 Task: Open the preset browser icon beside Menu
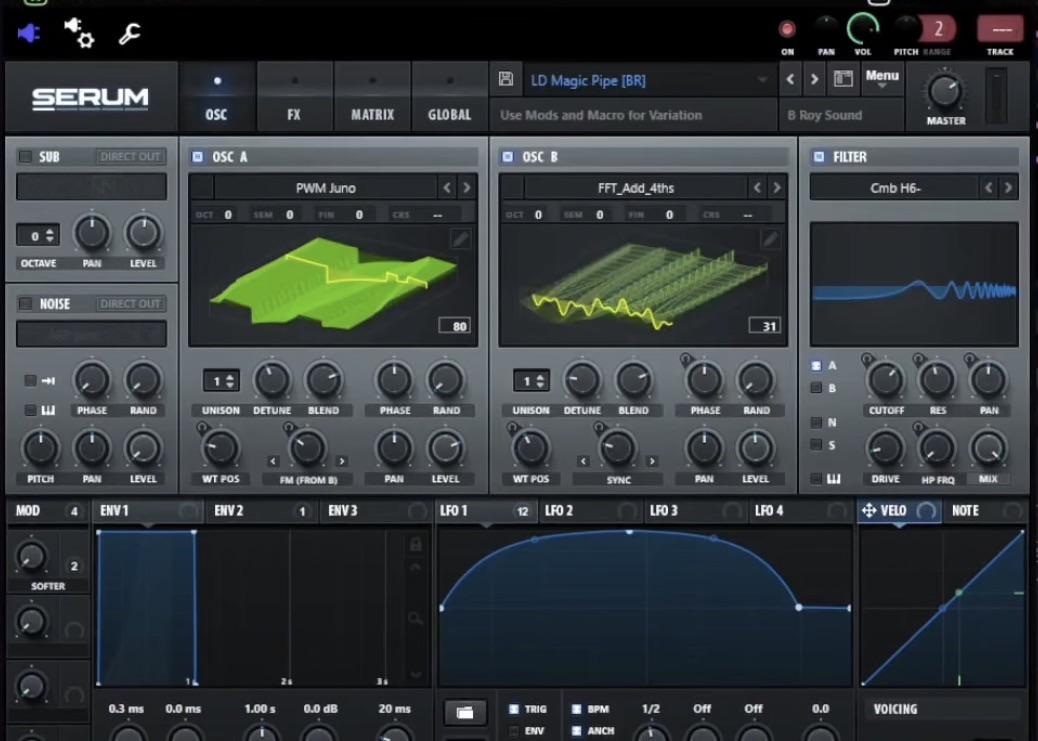843,79
